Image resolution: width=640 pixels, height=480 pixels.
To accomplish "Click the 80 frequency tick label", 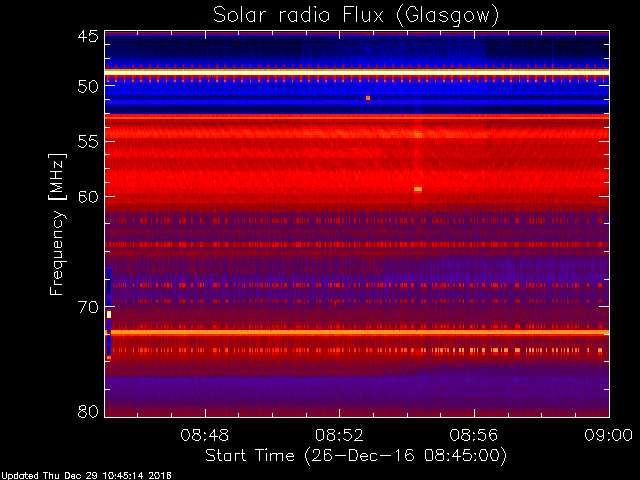I will (88, 411).
